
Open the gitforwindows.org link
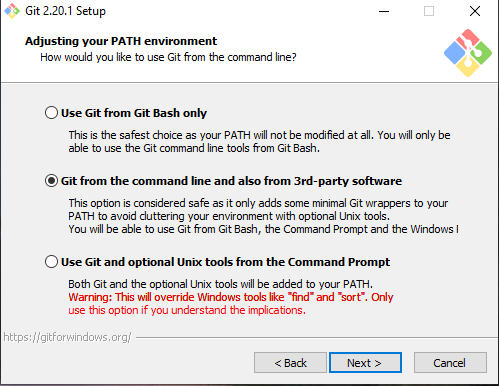[x=67, y=337]
